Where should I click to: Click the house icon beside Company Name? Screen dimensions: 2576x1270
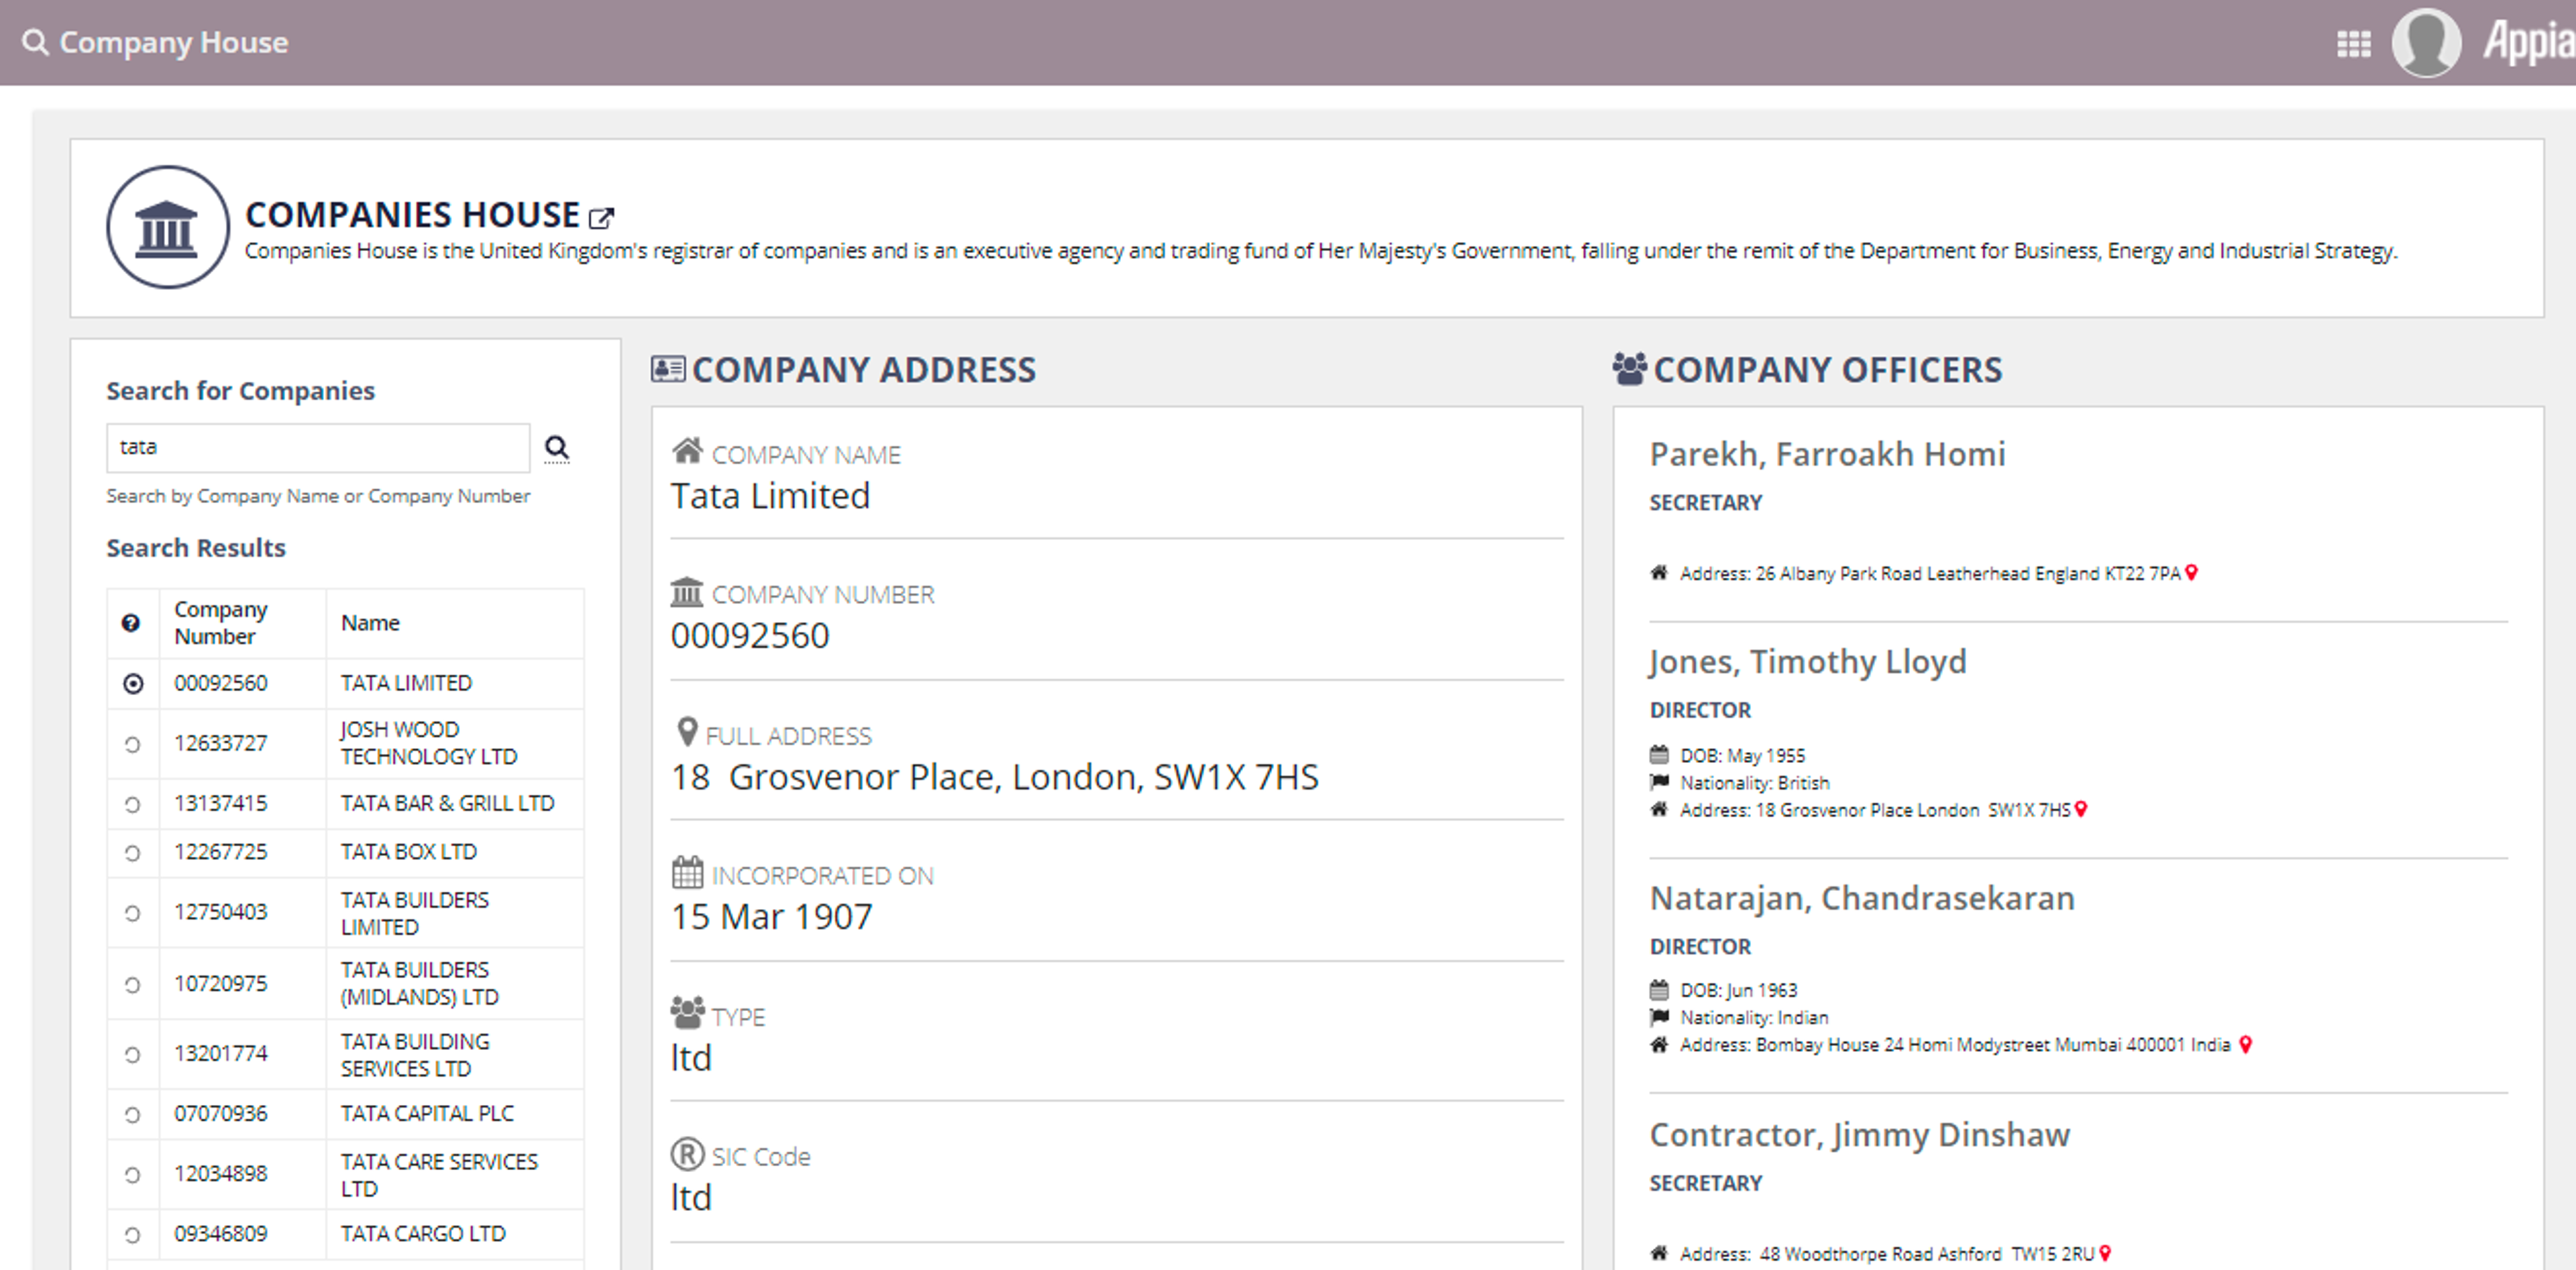click(x=687, y=451)
